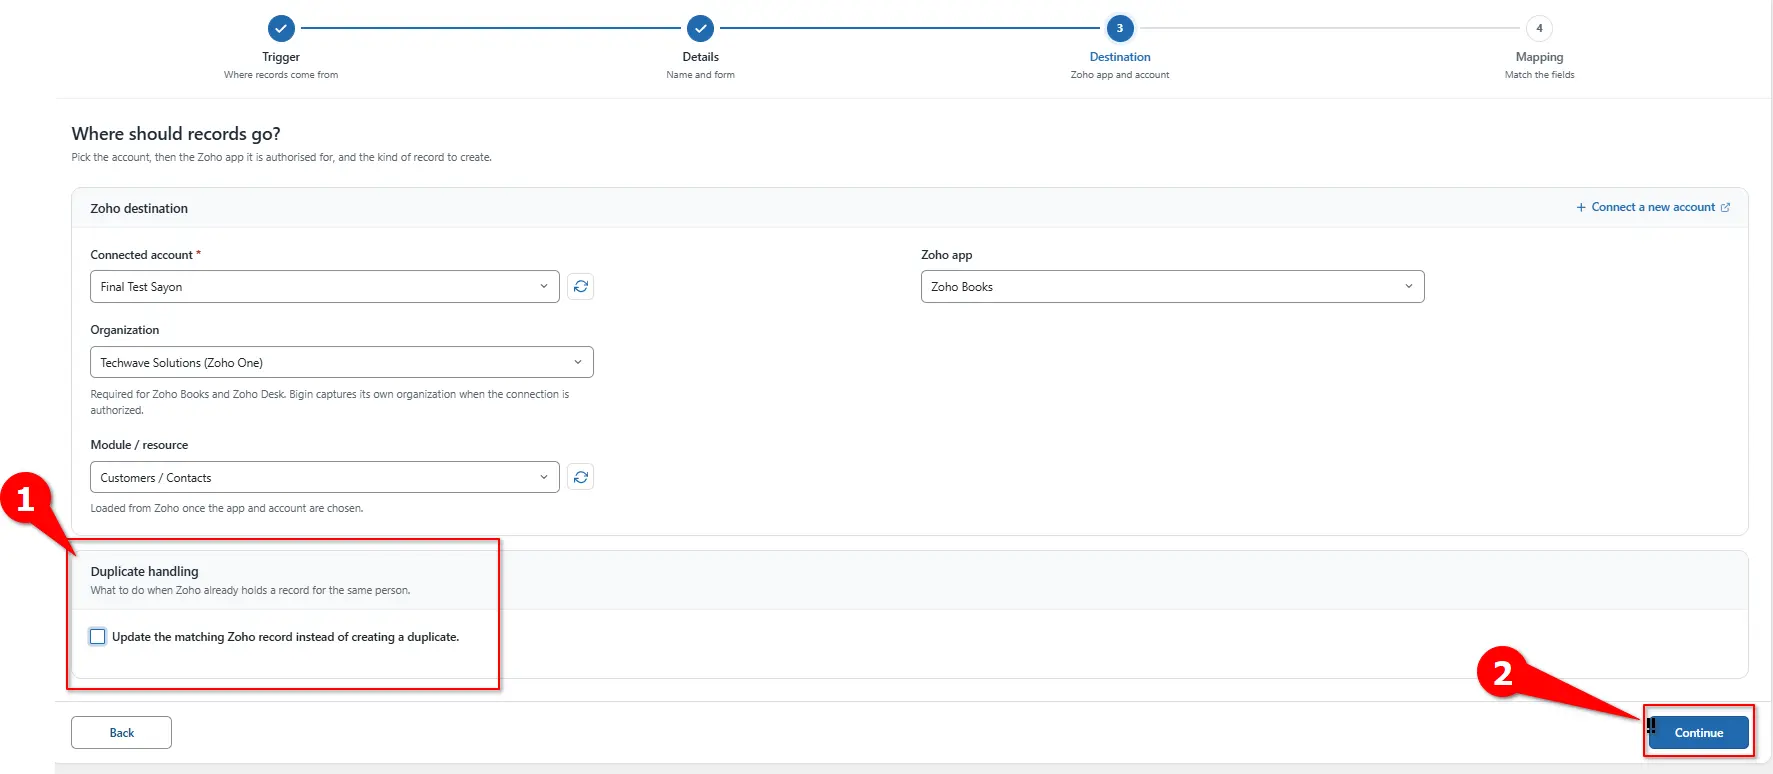Click the 'Zoho destination' section title
This screenshot has height=774, width=1773.
point(139,208)
